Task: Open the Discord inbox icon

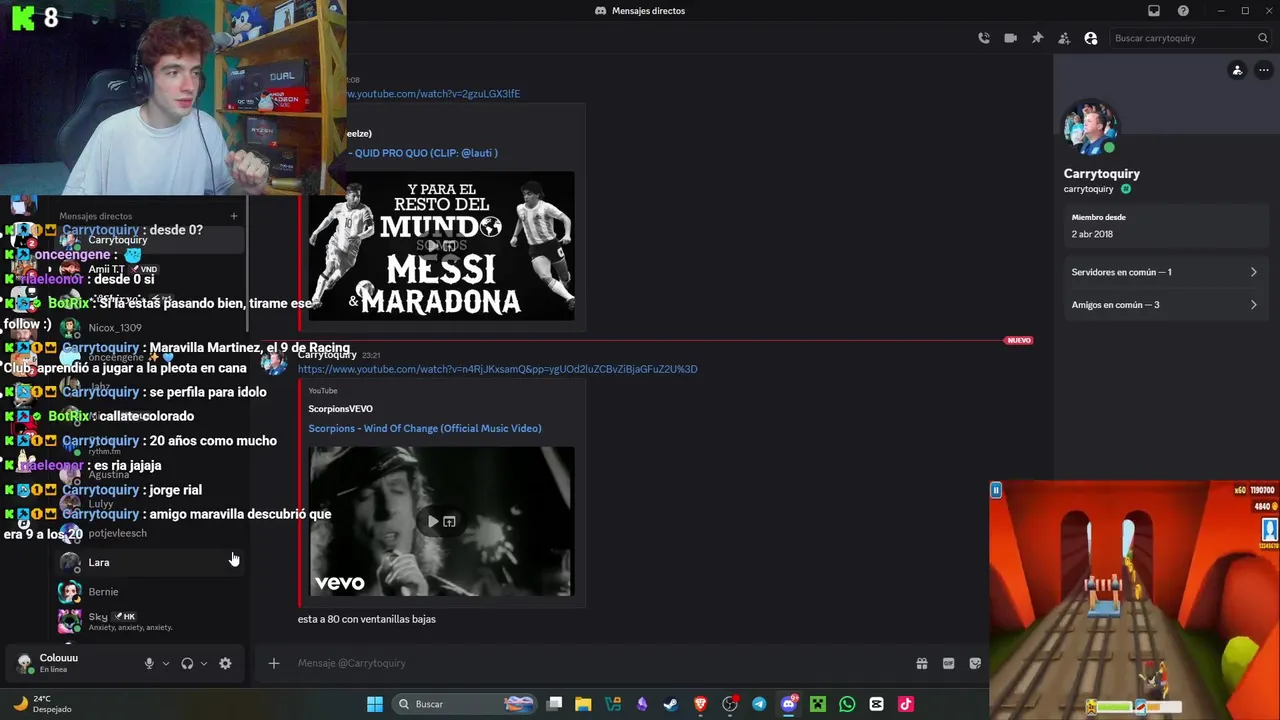Action: 1154,11
